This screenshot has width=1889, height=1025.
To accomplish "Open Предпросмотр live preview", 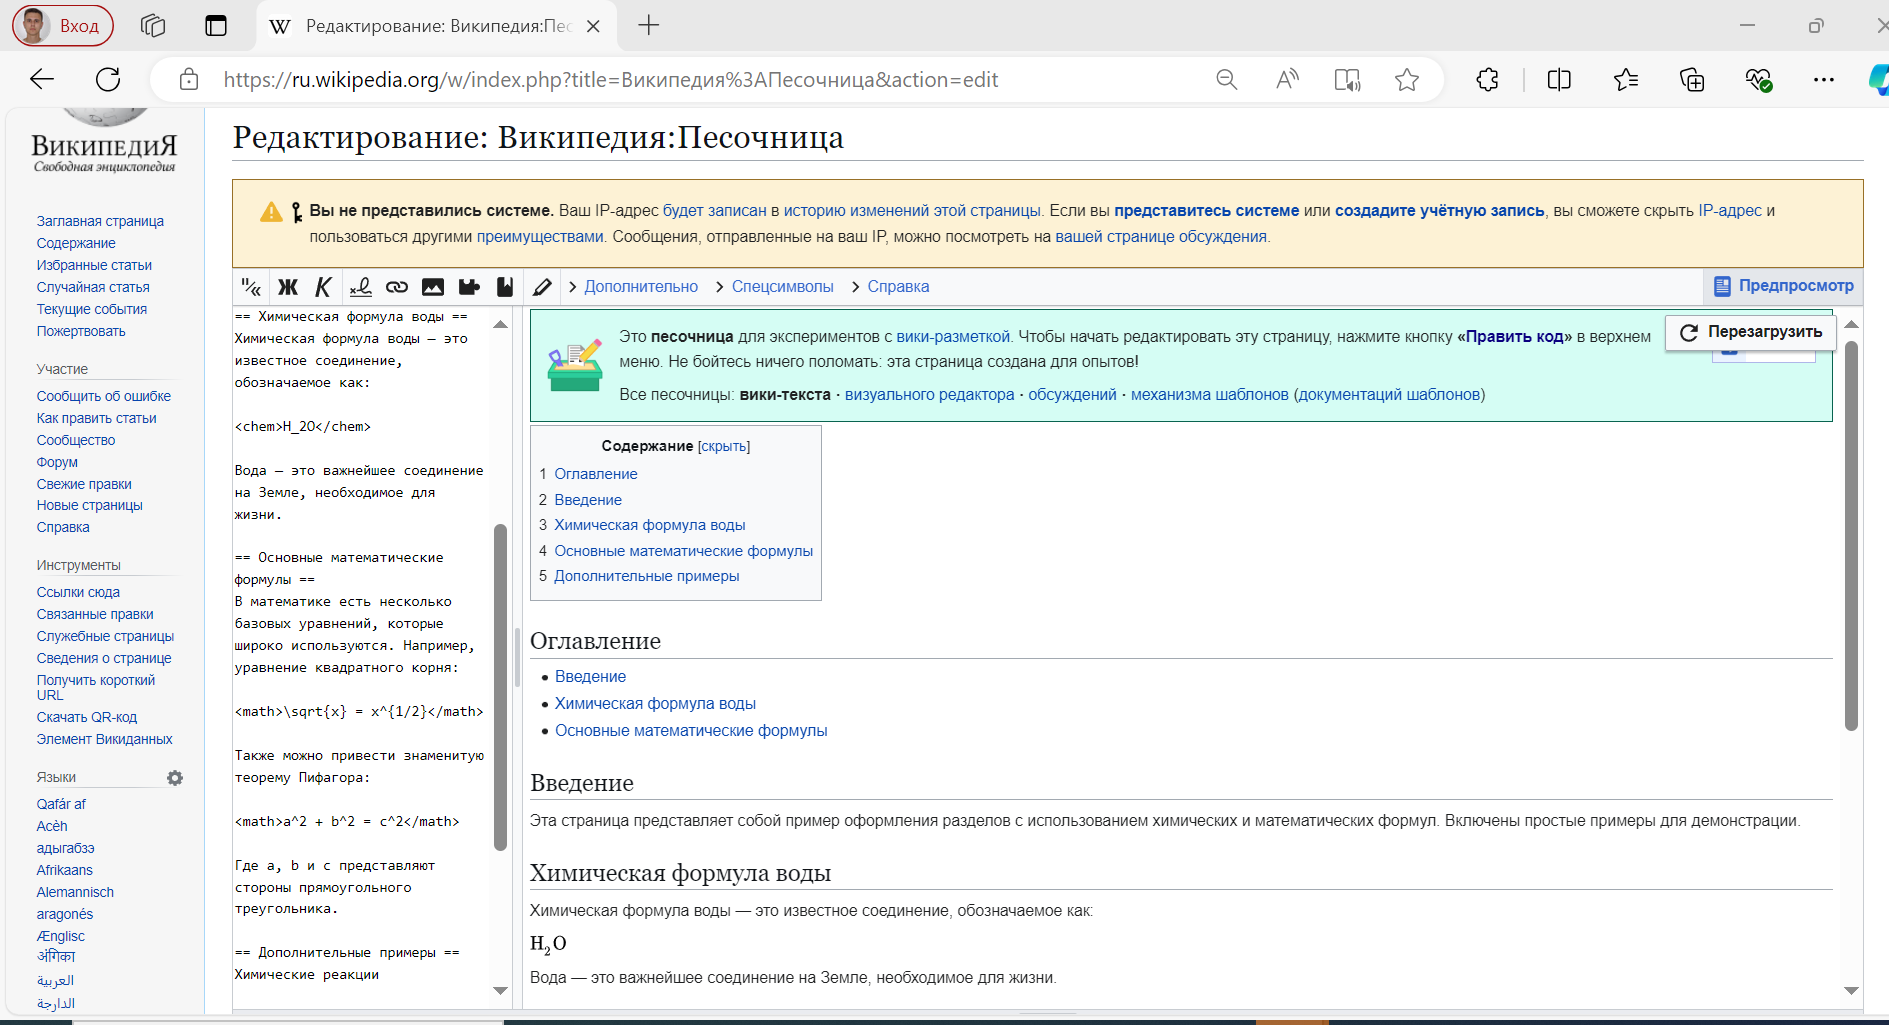I will click(1783, 286).
